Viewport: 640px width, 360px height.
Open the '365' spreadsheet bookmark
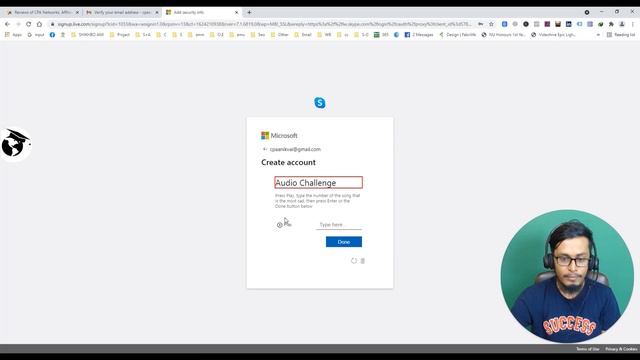pyautogui.click(x=381, y=35)
